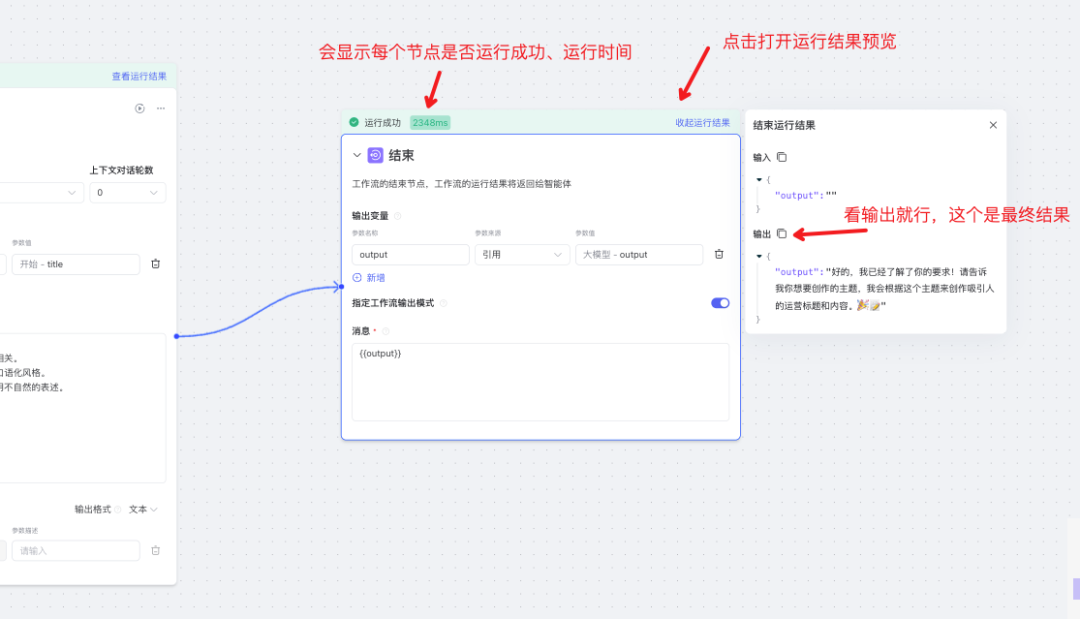Open the more options ... icon
Image resolution: width=1080 pixels, height=619 pixels.
point(160,108)
